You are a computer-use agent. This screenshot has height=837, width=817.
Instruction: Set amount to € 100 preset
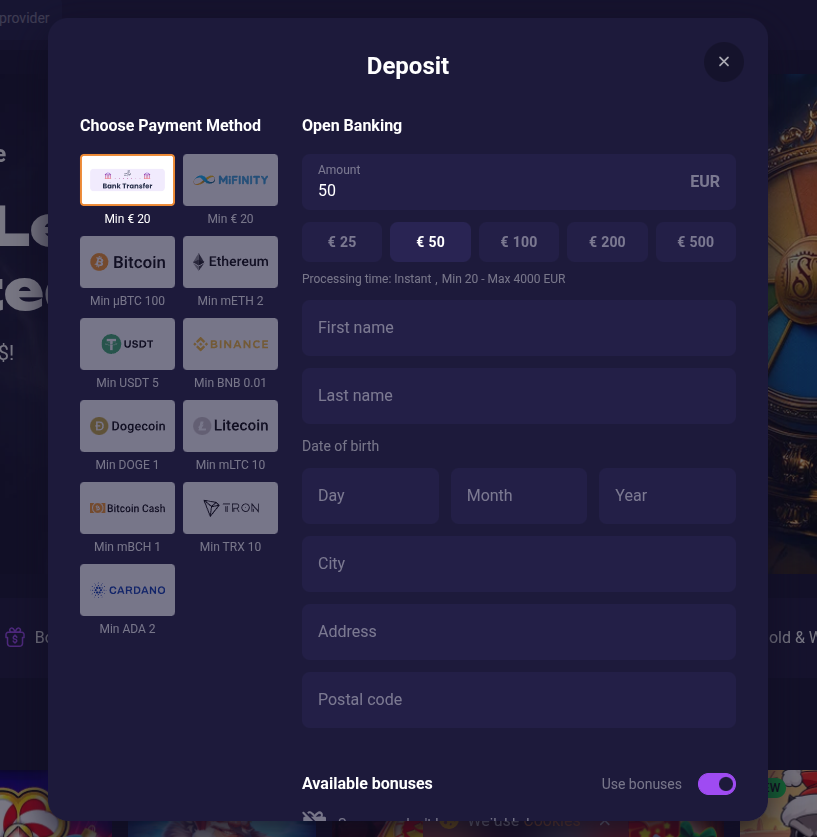[x=519, y=242]
